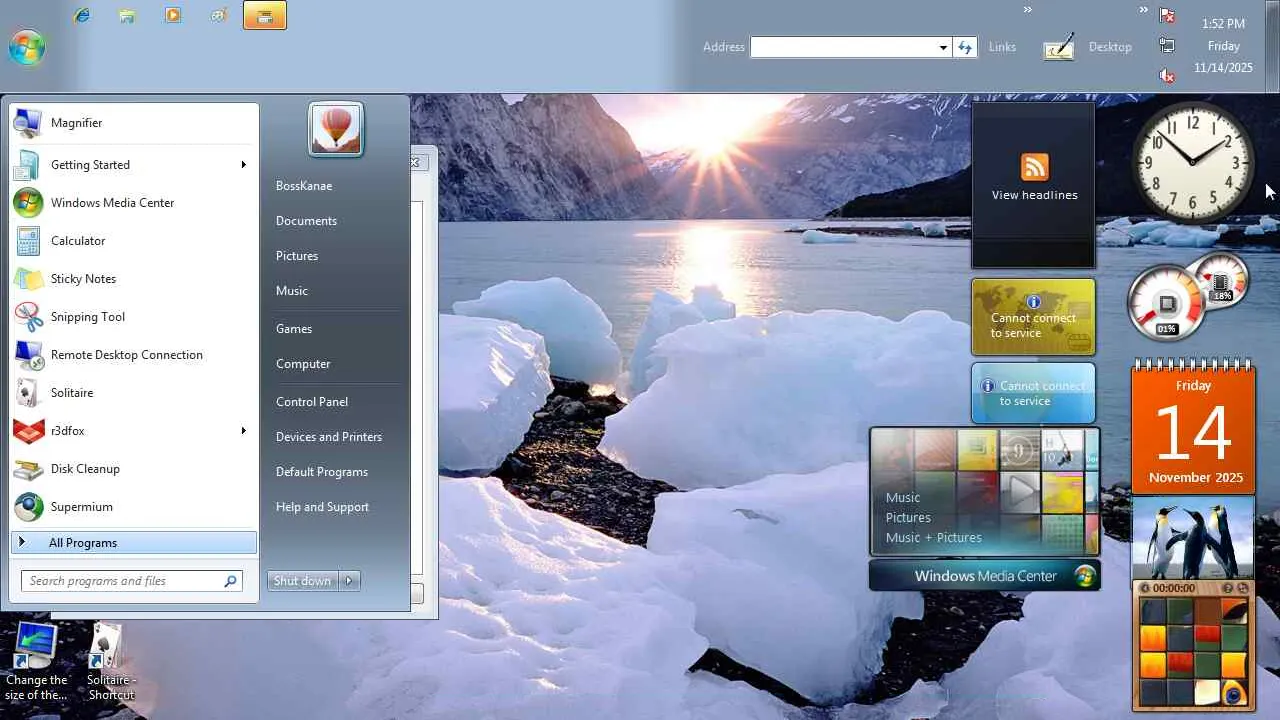
Task: Open Computer from the Start menu
Action: pyautogui.click(x=303, y=364)
